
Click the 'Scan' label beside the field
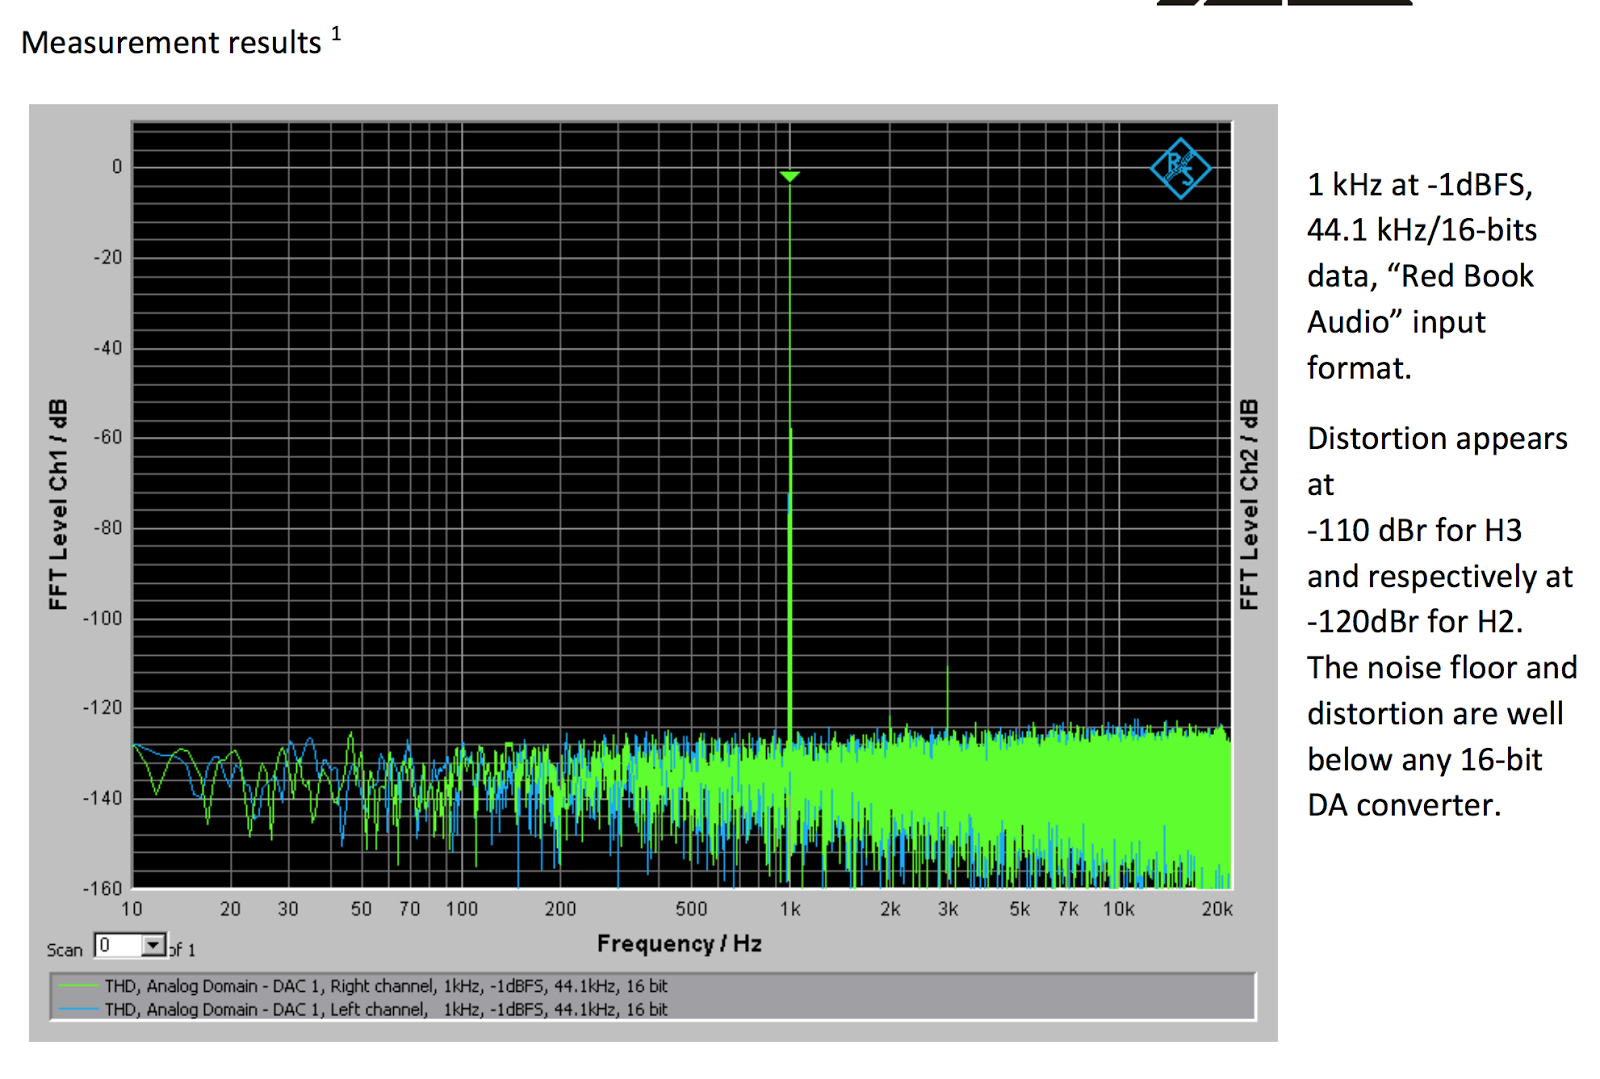coord(64,950)
